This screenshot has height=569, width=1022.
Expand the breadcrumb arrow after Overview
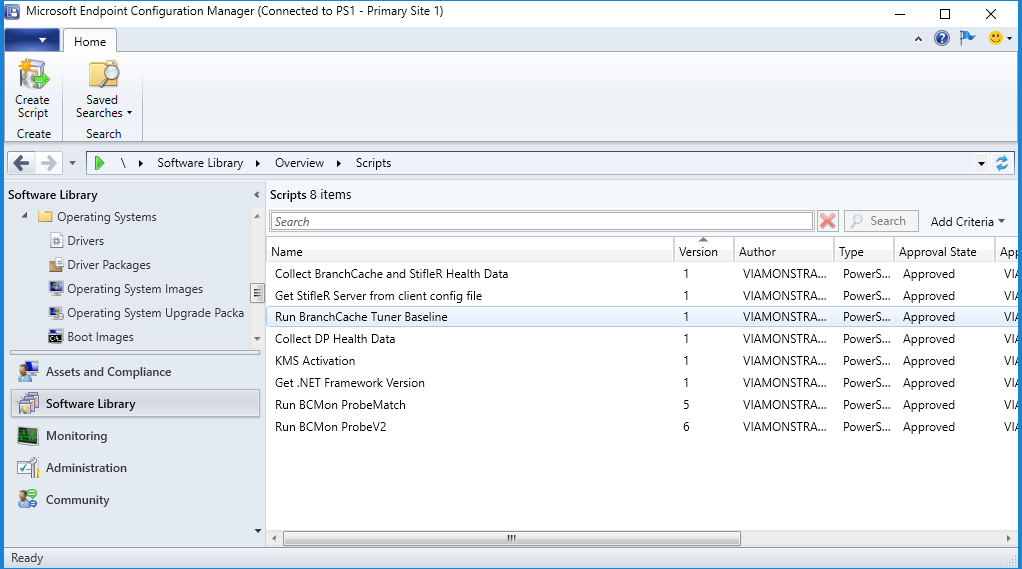click(339, 164)
